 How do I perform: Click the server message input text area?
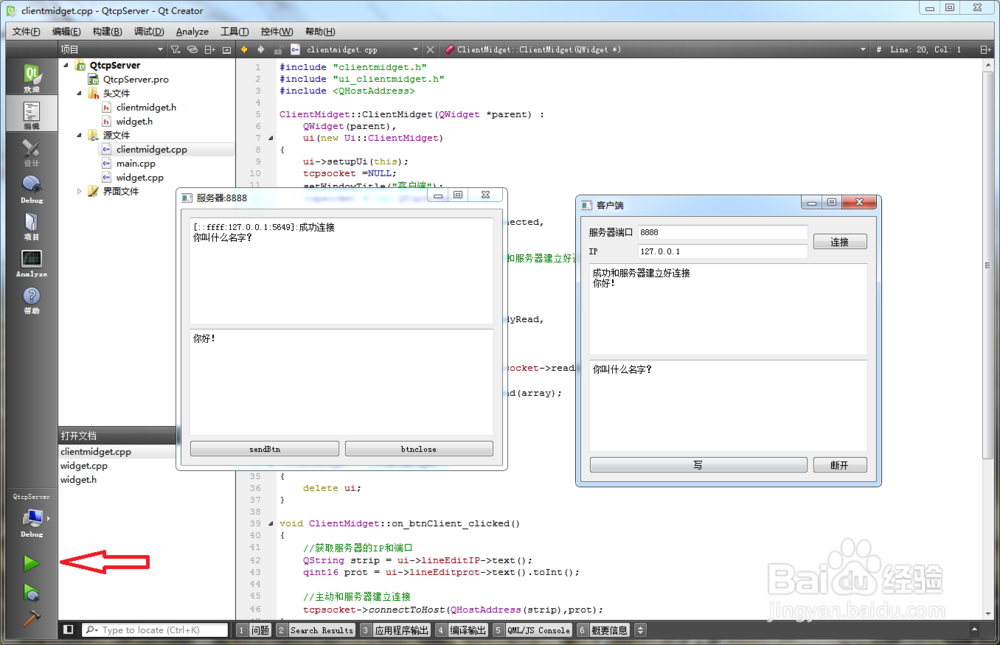(x=342, y=382)
